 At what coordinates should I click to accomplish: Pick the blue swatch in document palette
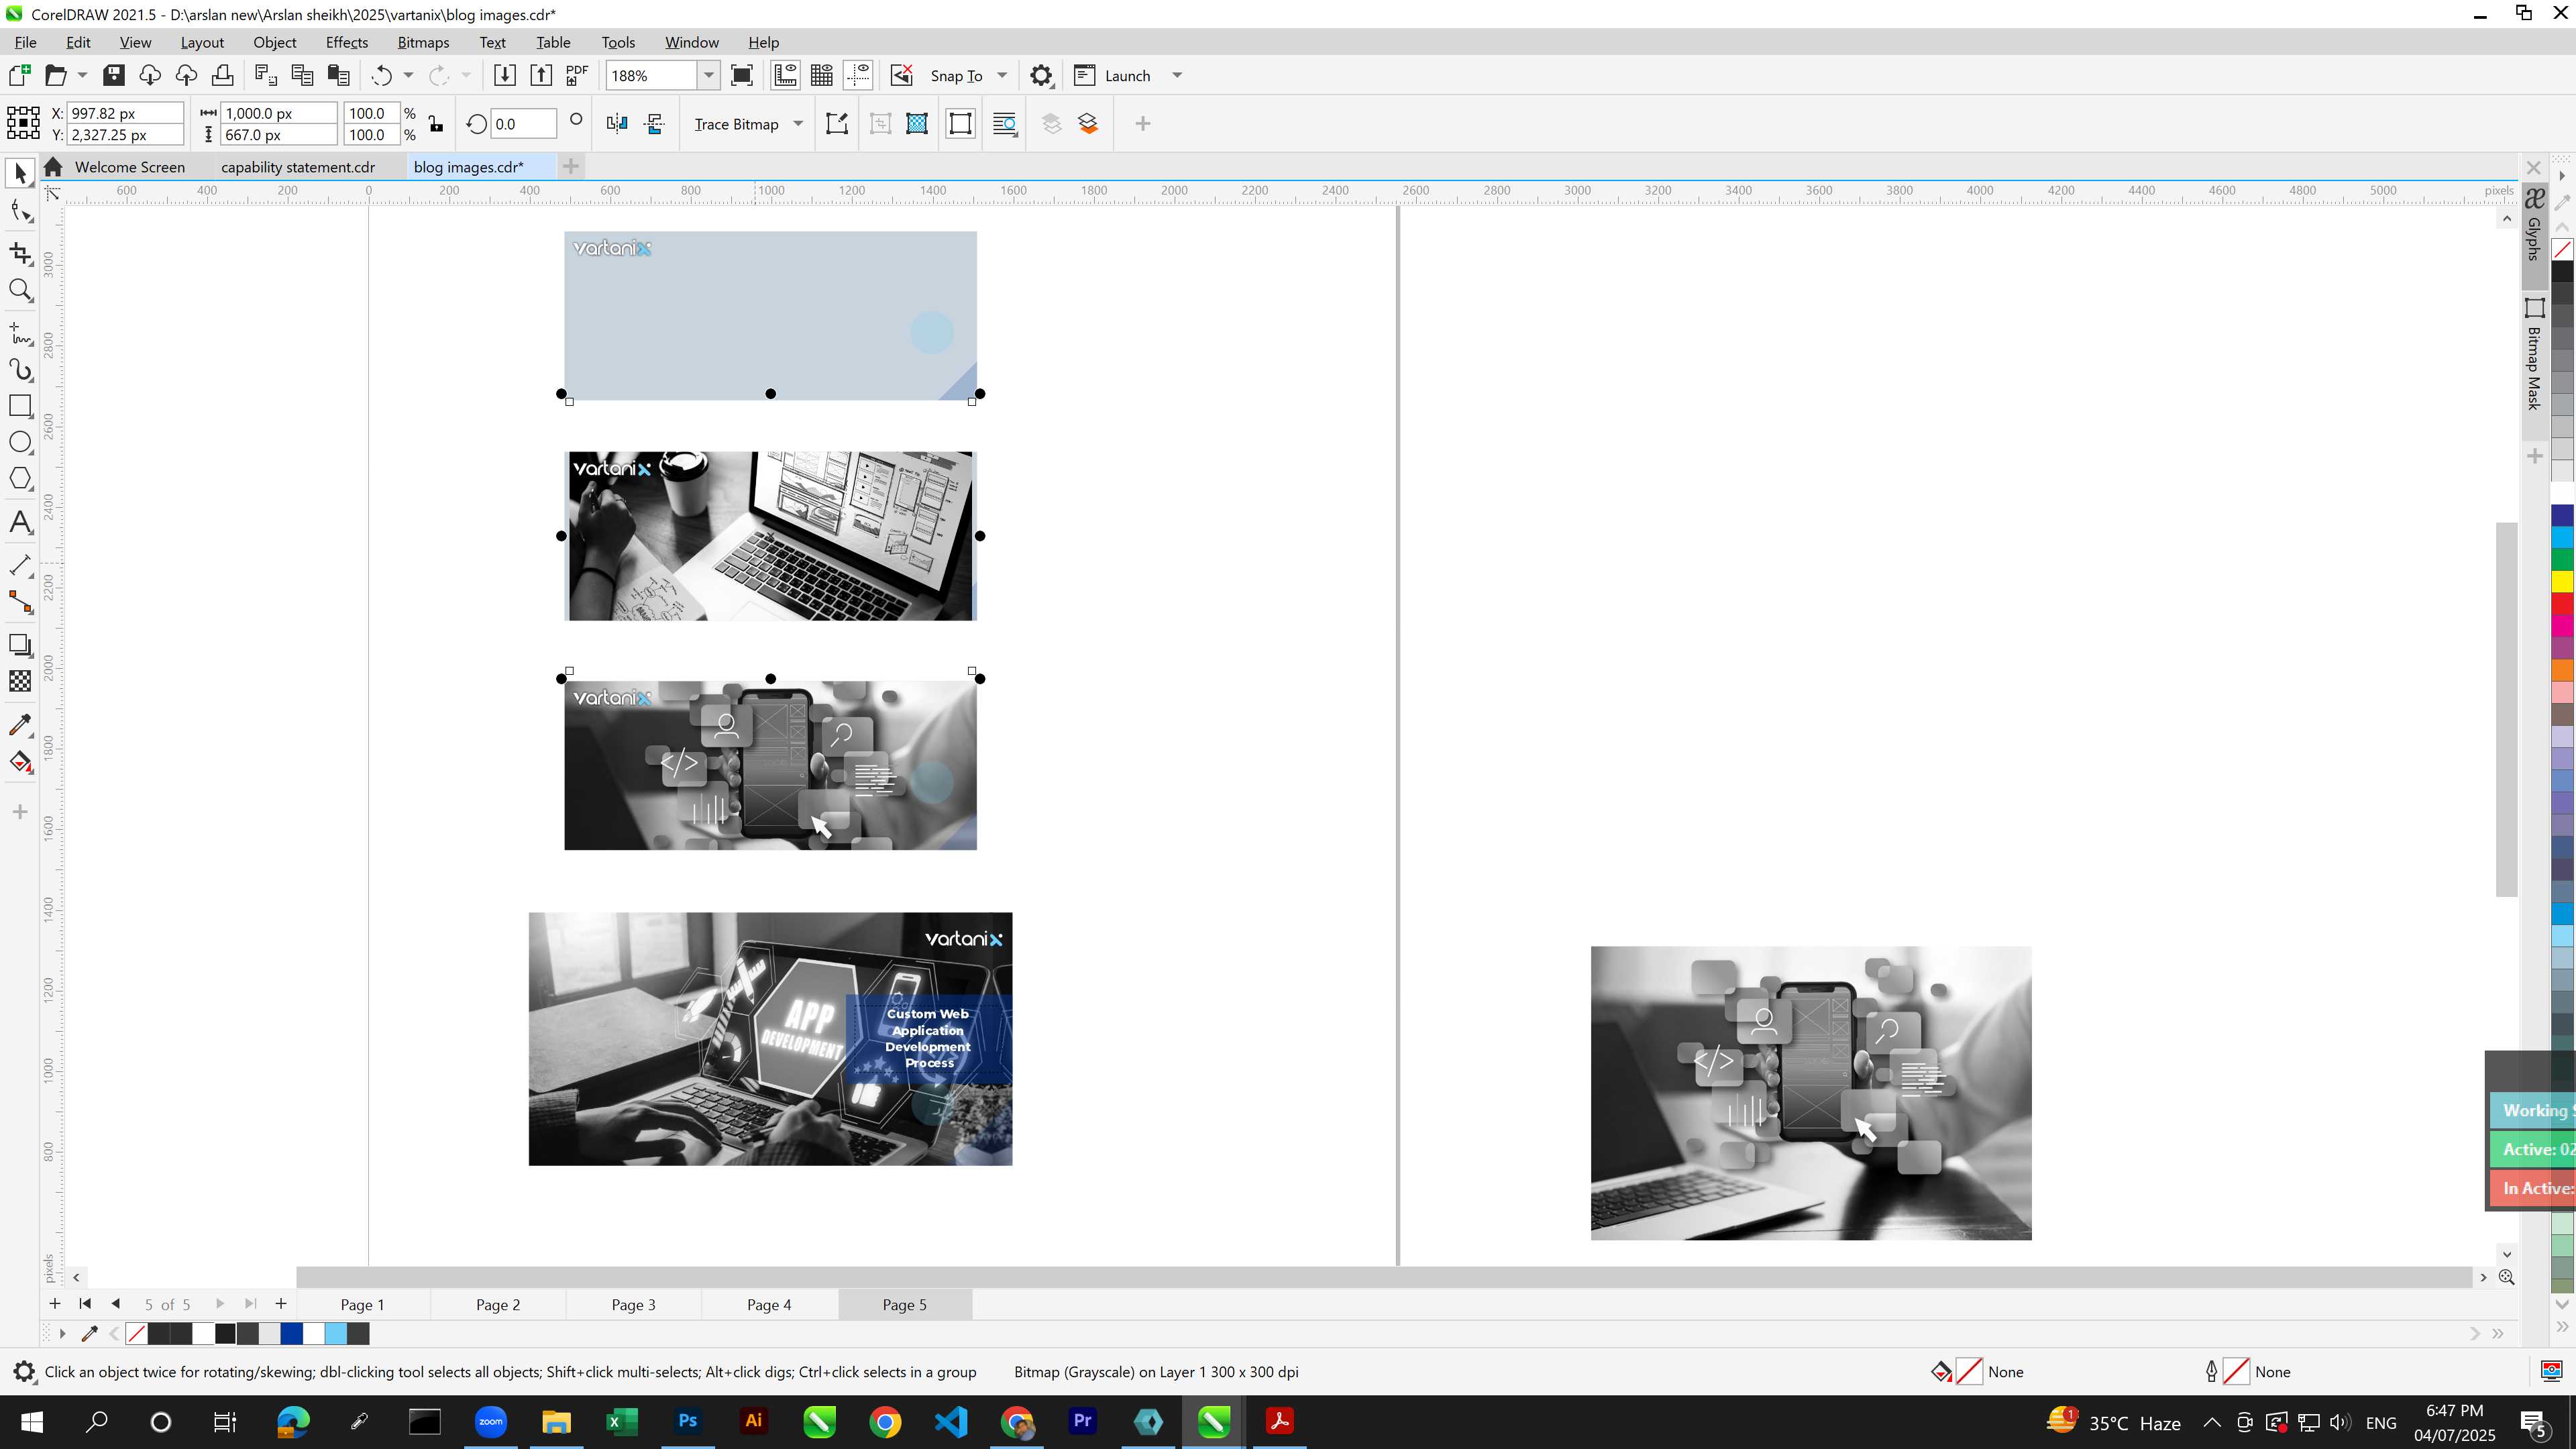(291, 1334)
